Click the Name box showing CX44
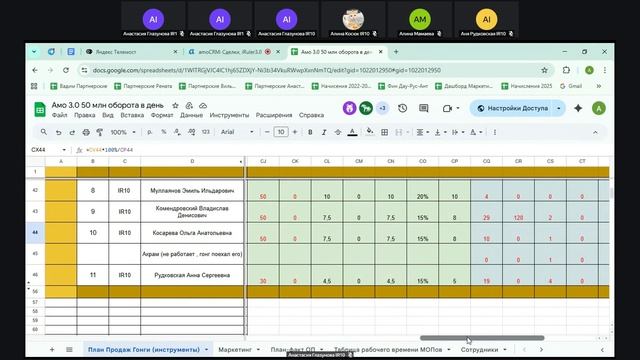 pyautogui.click(x=48, y=150)
